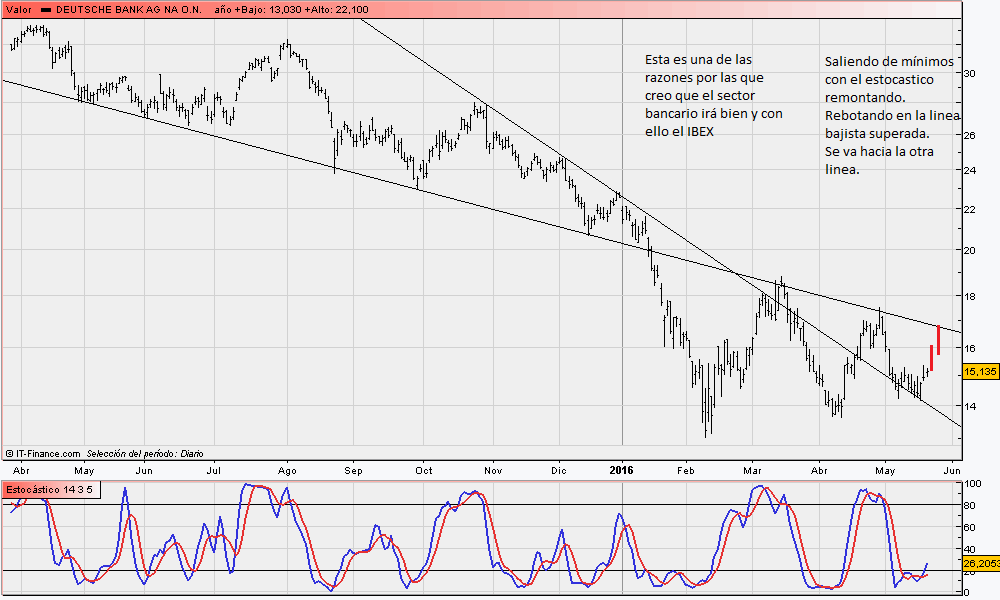
Task: Click the 'Ago' month label on time axis
Action: (288, 468)
